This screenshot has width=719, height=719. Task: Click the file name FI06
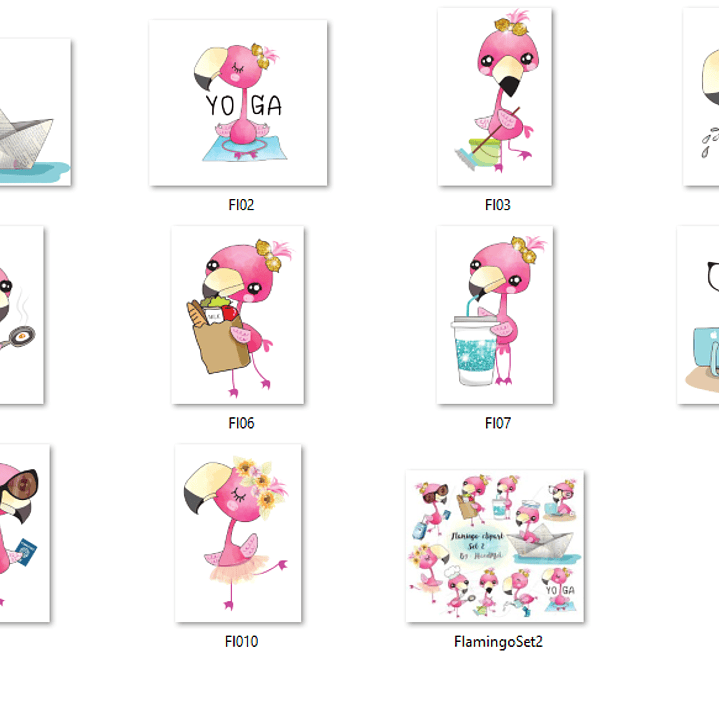[241, 423]
